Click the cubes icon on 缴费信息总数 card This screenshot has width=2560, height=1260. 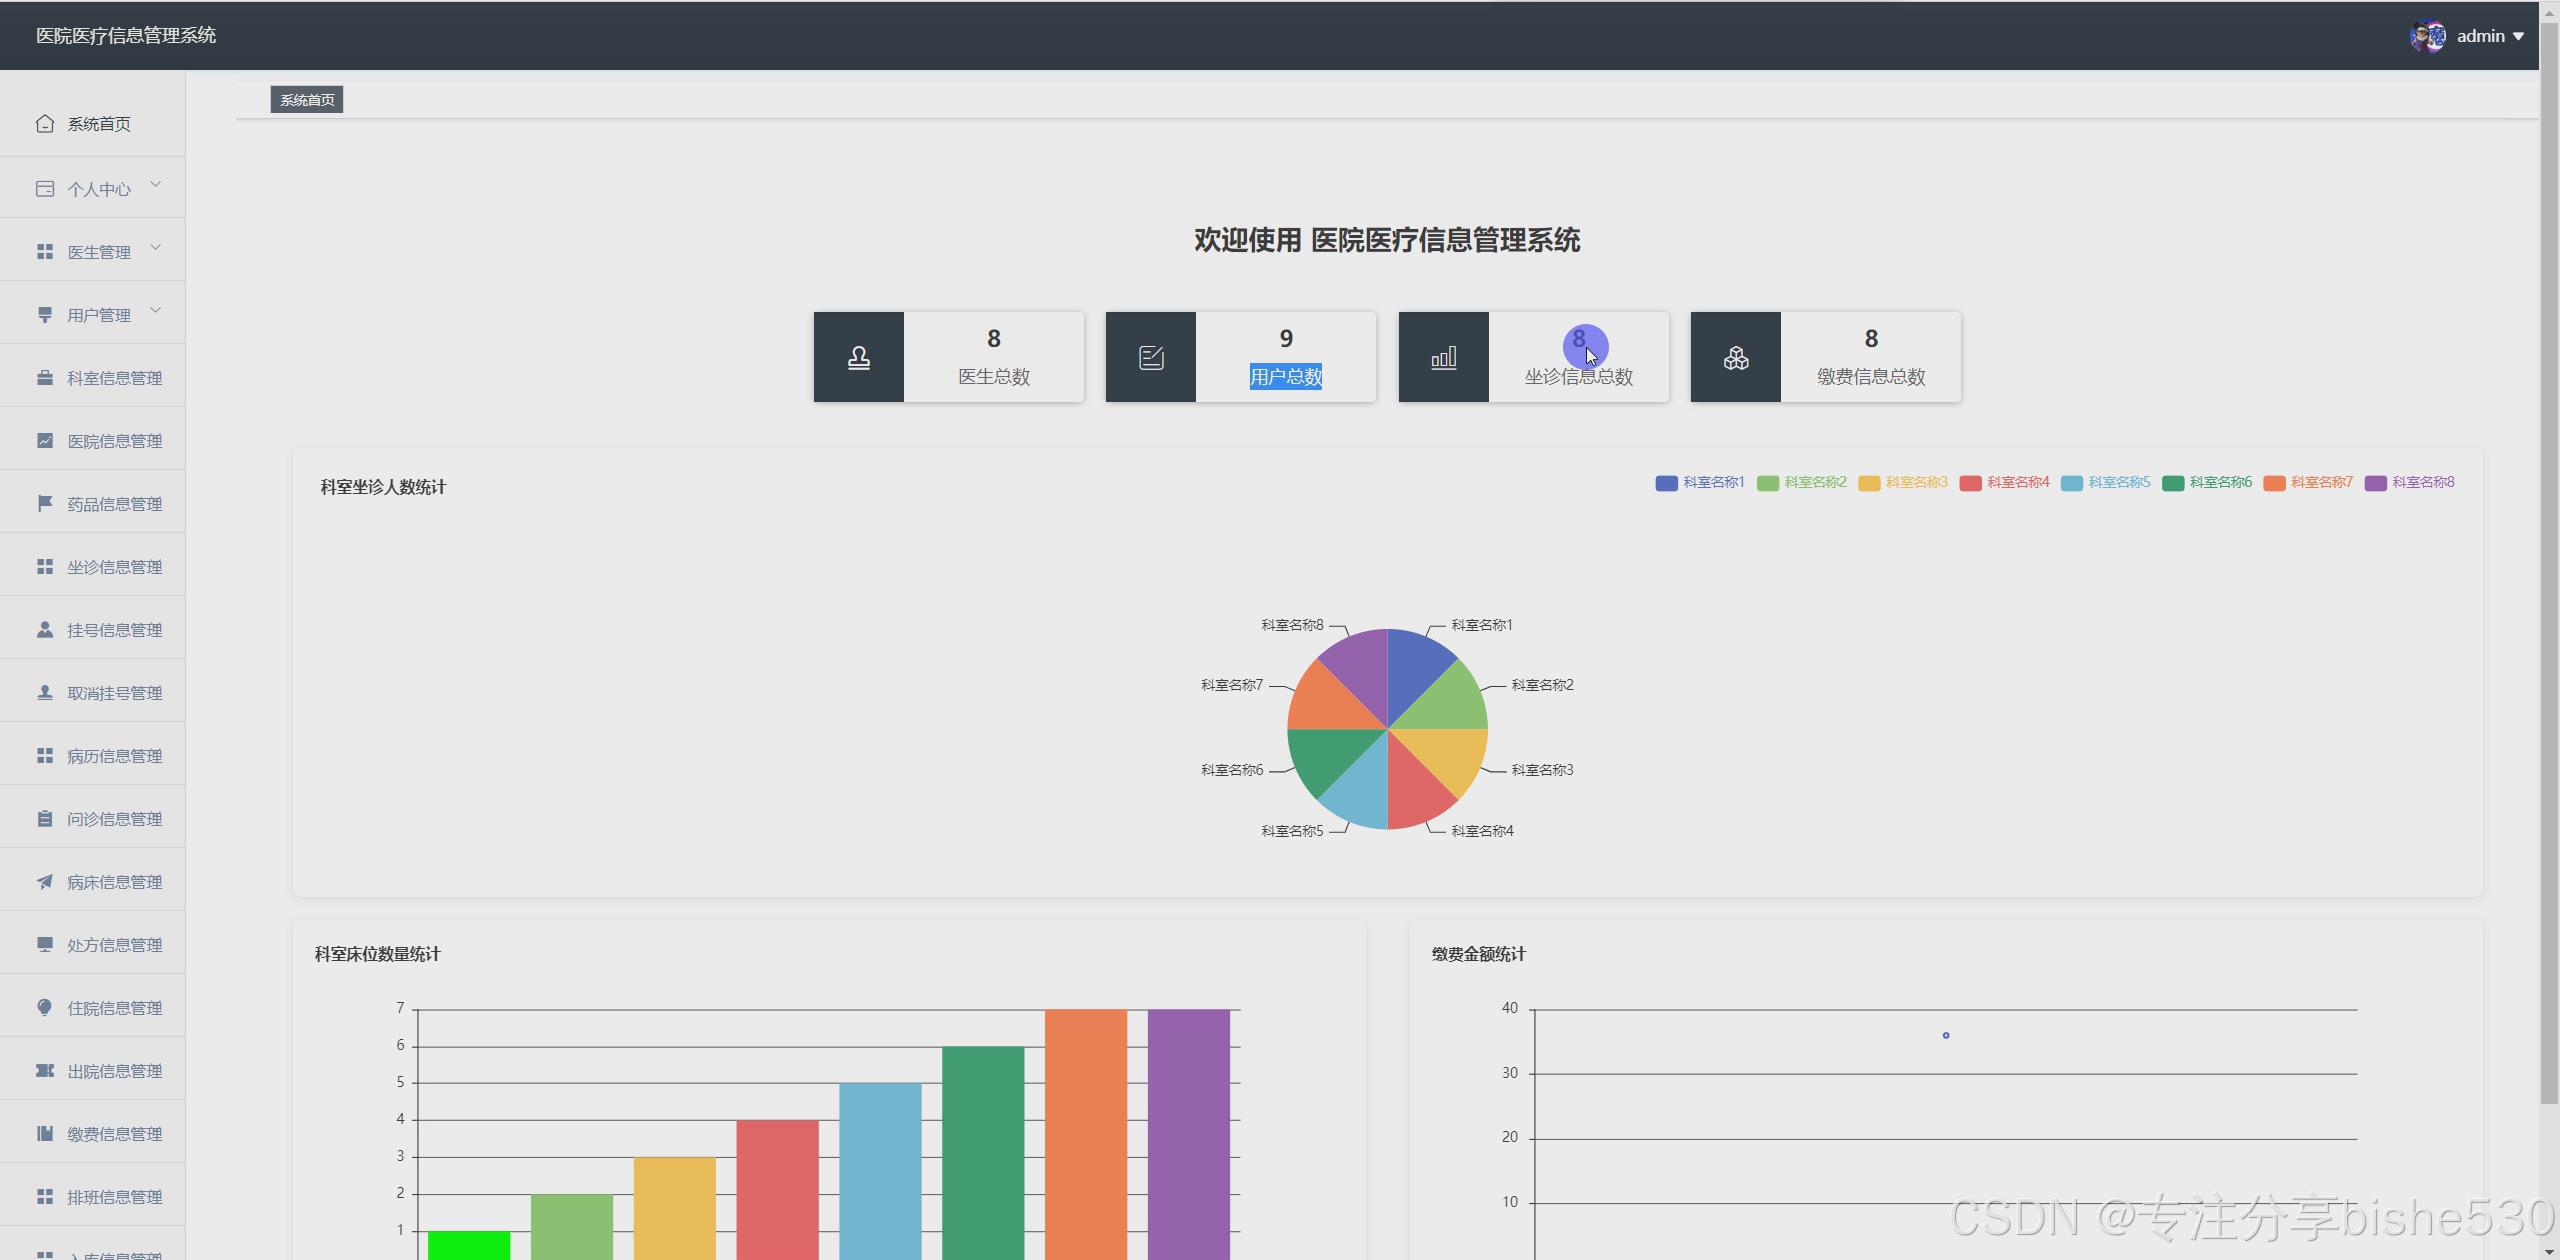point(1735,357)
